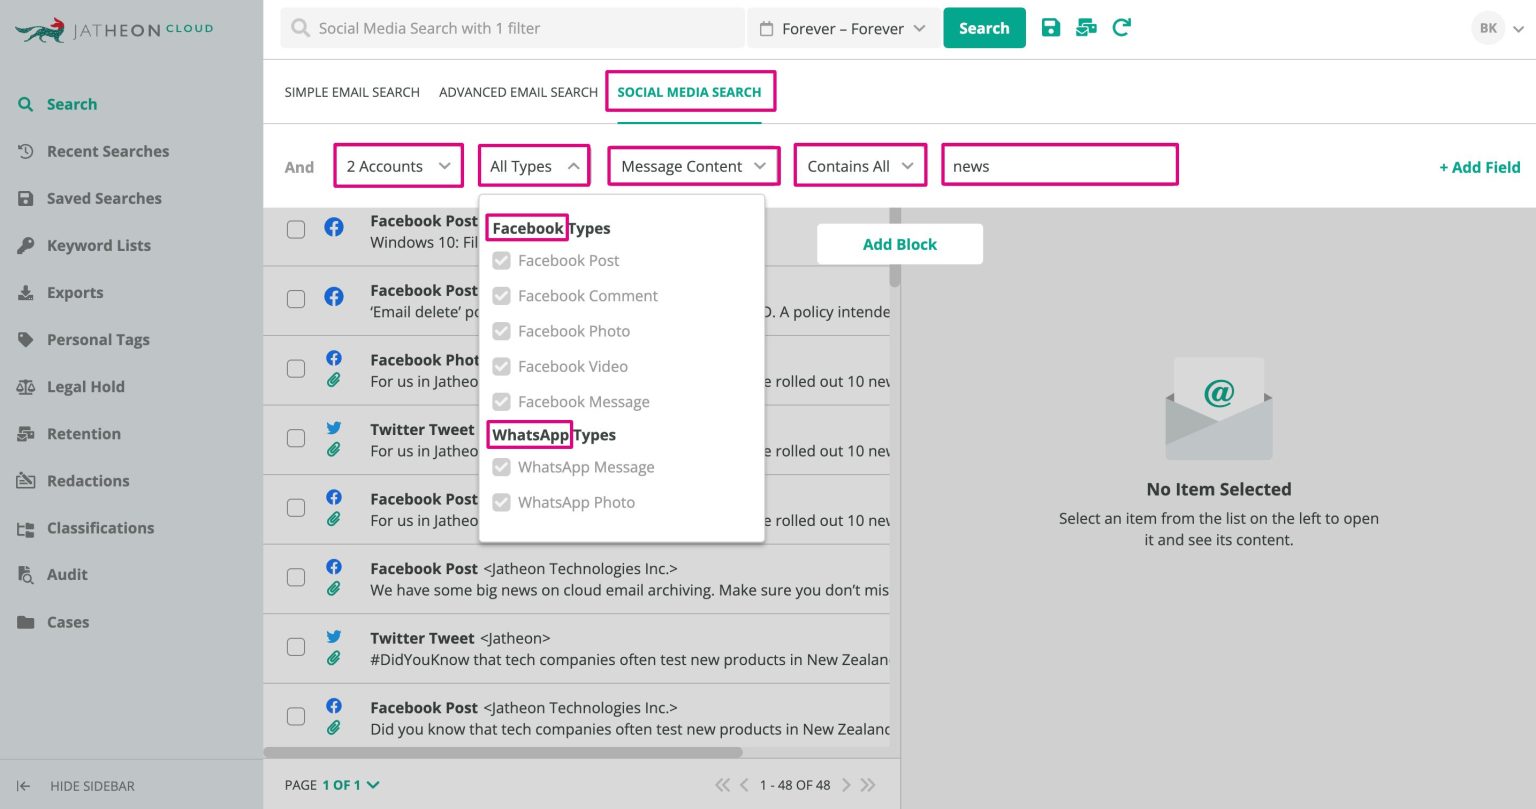The height and width of the screenshot is (809, 1536).
Task: Click the forward-email icon next to the save icon
Action: (1086, 28)
